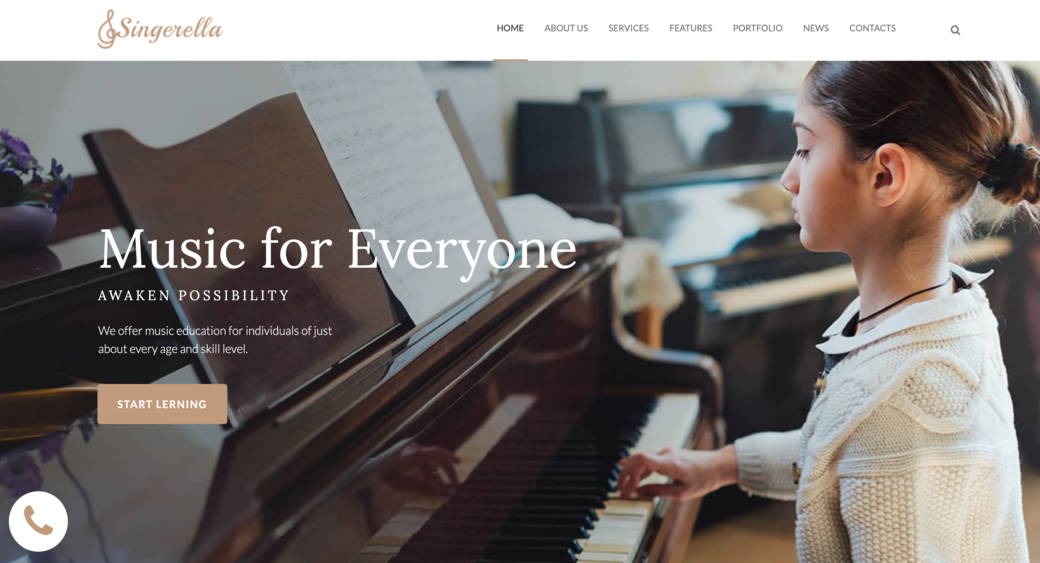
Task: Tap the round phone call icon
Action: coord(38,521)
